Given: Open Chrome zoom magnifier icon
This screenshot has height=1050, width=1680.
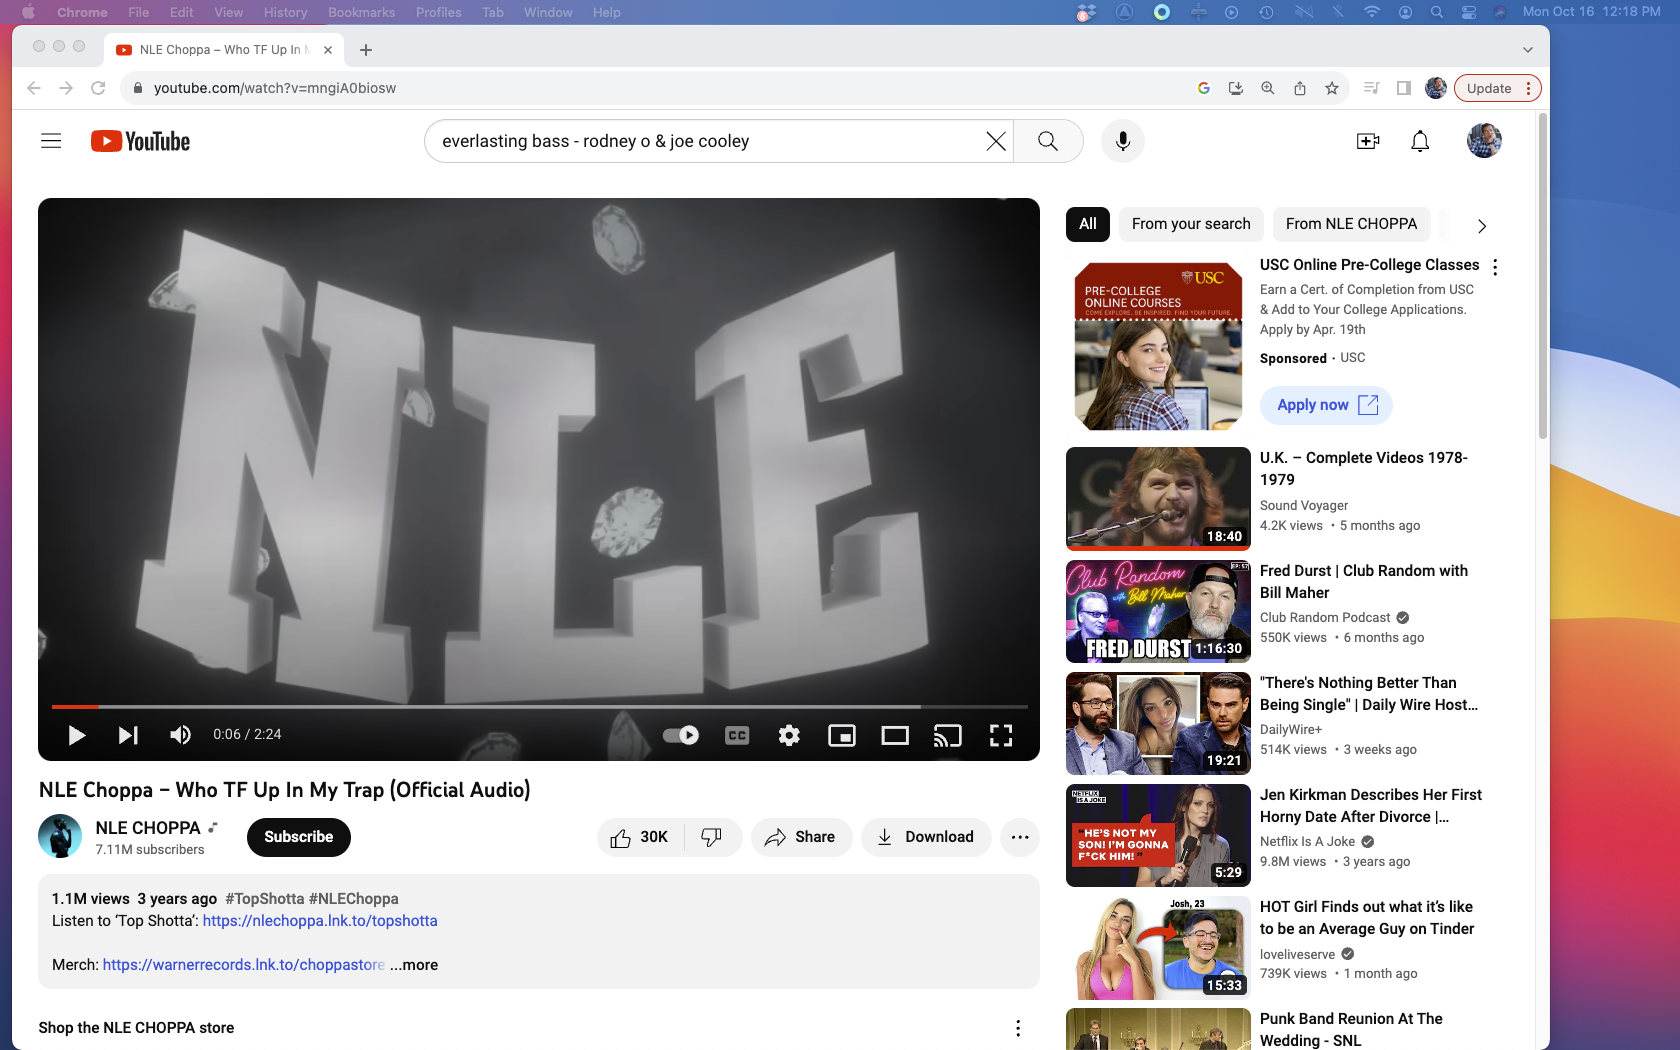Looking at the screenshot, I should (1268, 88).
